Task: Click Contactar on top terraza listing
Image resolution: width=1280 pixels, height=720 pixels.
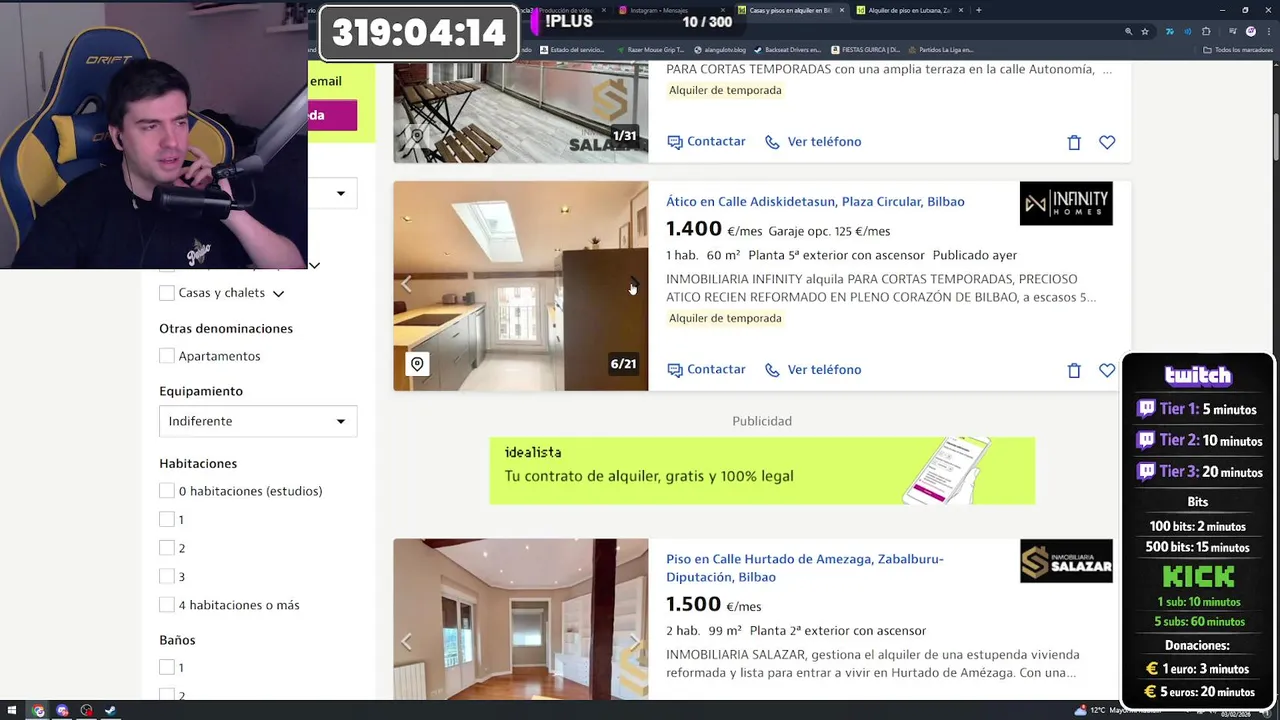Action: [x=706, y=142]
